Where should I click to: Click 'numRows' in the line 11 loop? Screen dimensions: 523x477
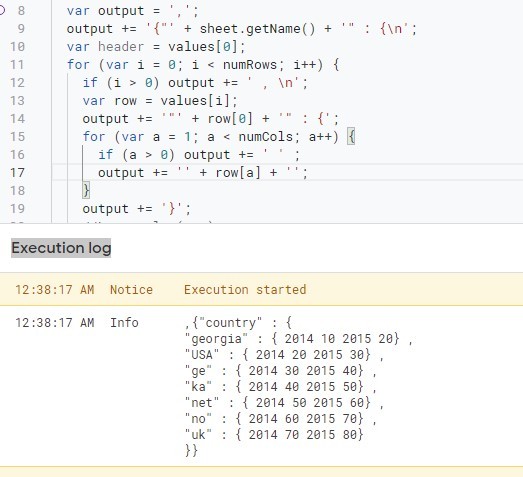(x=250, y=65)
